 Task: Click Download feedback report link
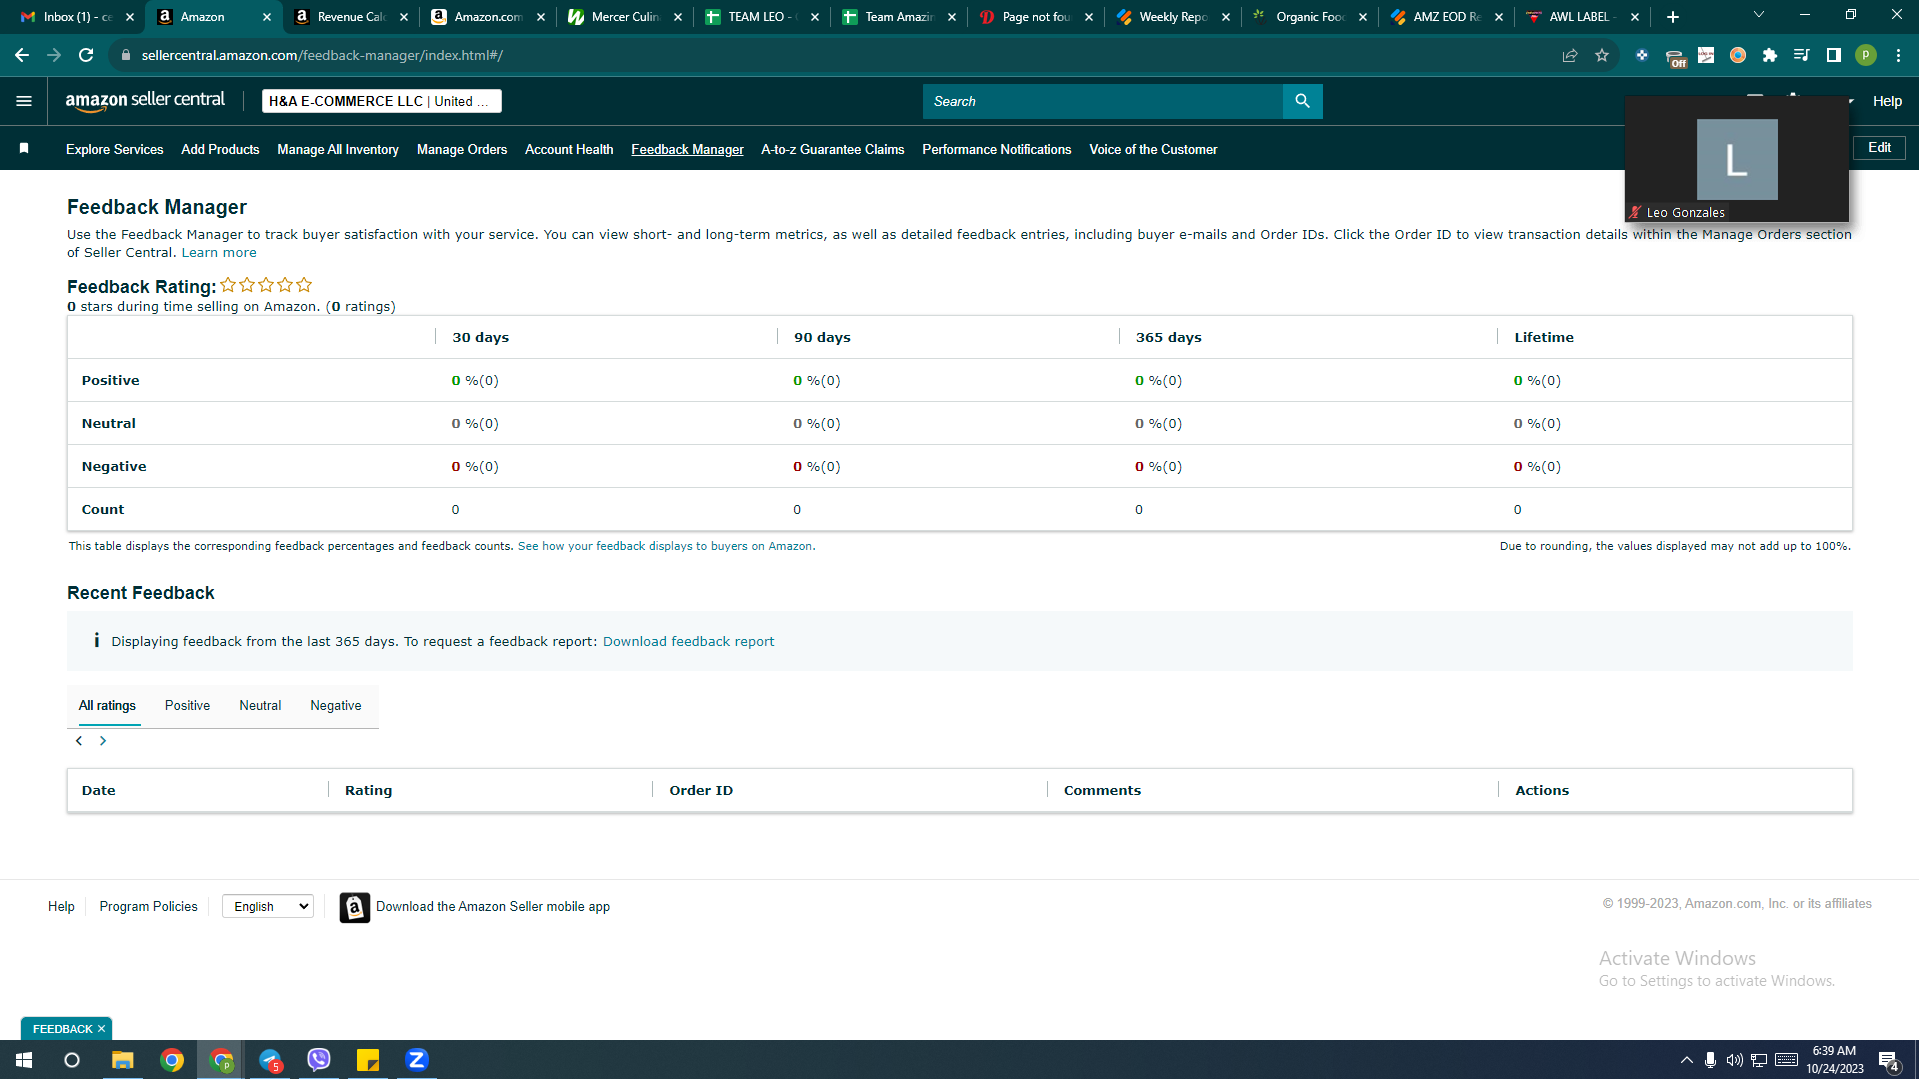pos(688,642)
